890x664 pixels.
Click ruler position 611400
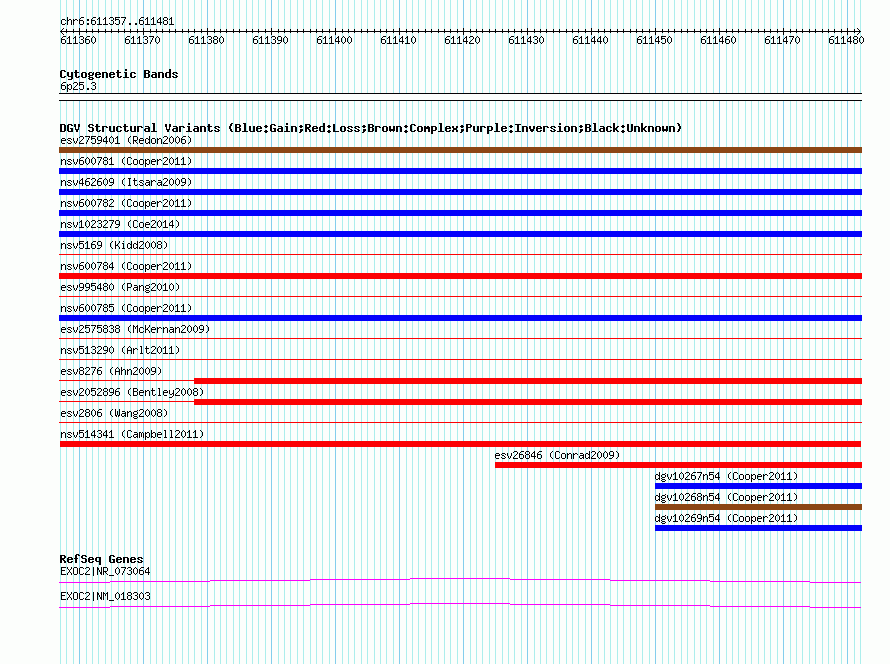pos(334,40)
